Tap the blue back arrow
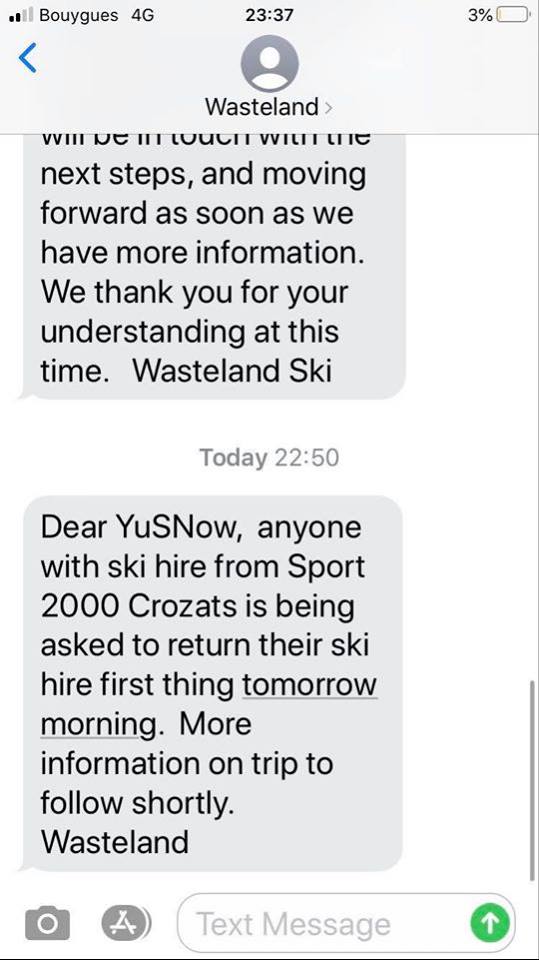The height and width of the screenshot is (960, 539). 28,58
